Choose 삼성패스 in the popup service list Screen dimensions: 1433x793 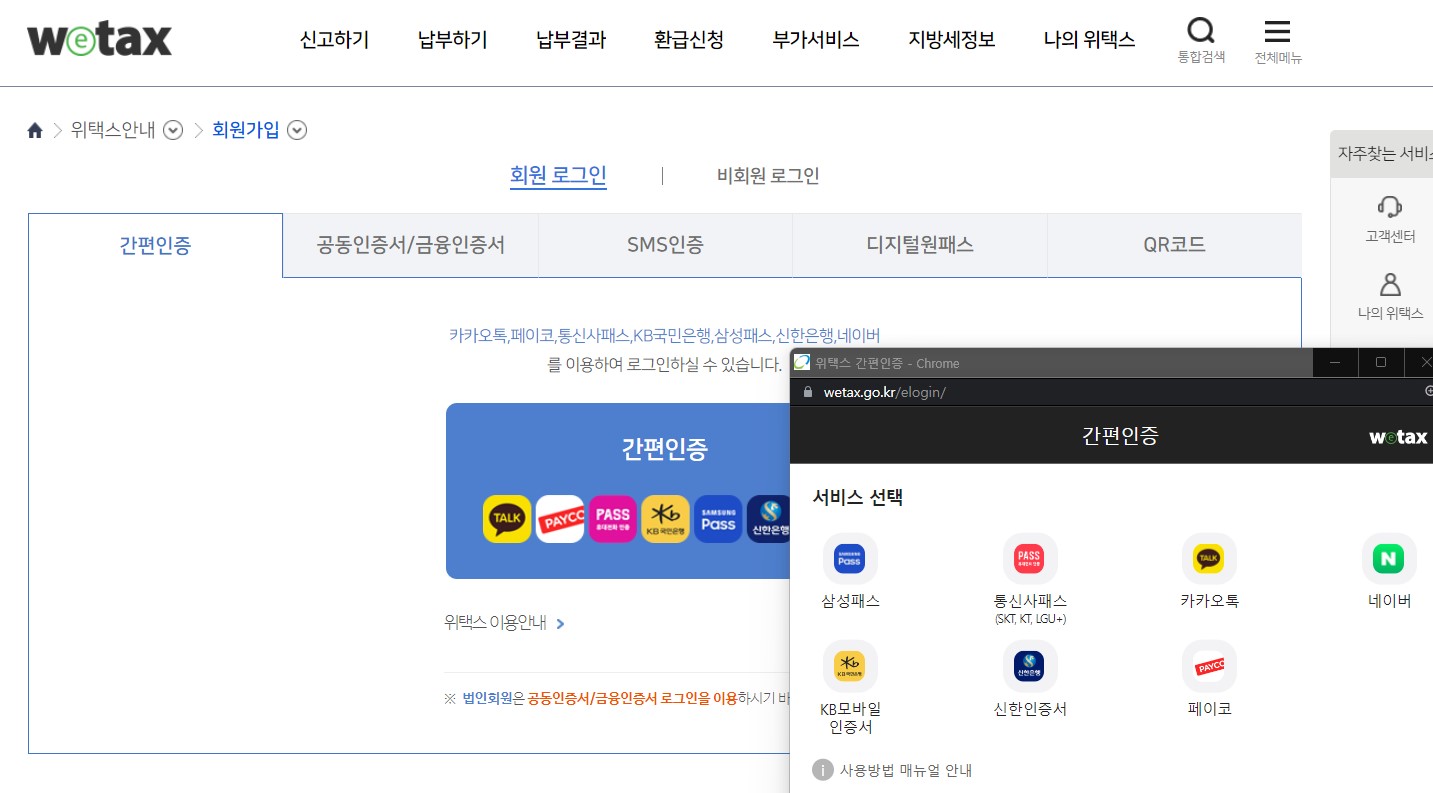[x=850, y=572]
